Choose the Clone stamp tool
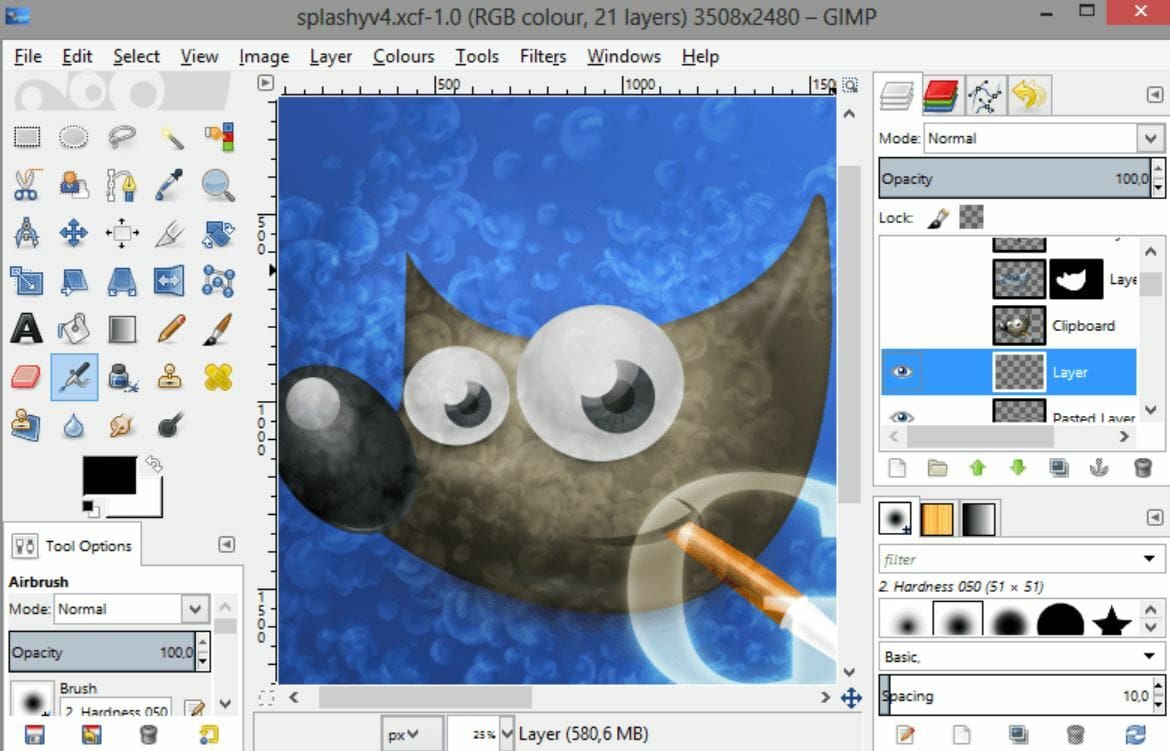Screen dimensions: 1170x751 [168, 375]
